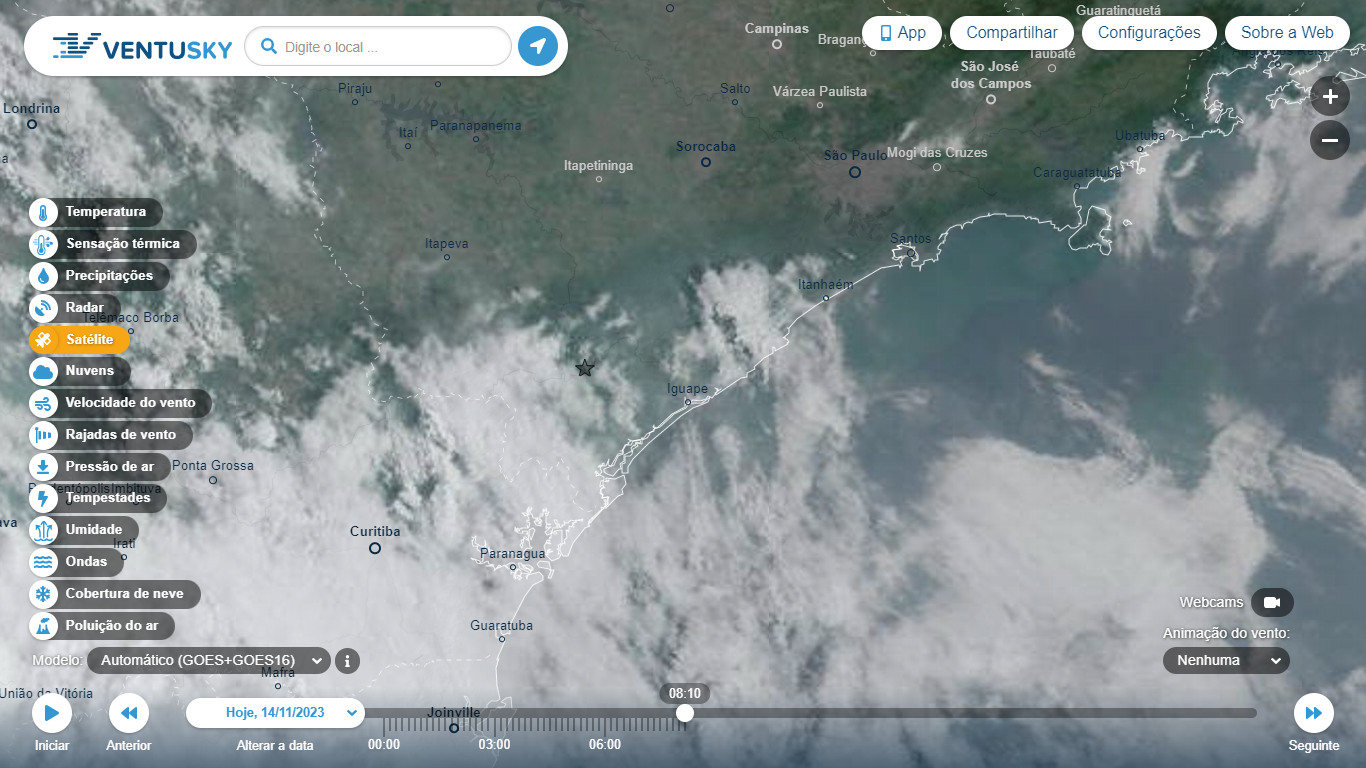Select the Precipitações layer label
The height and width of the screenshot is (768, 1366).
[x=110, y=276]
